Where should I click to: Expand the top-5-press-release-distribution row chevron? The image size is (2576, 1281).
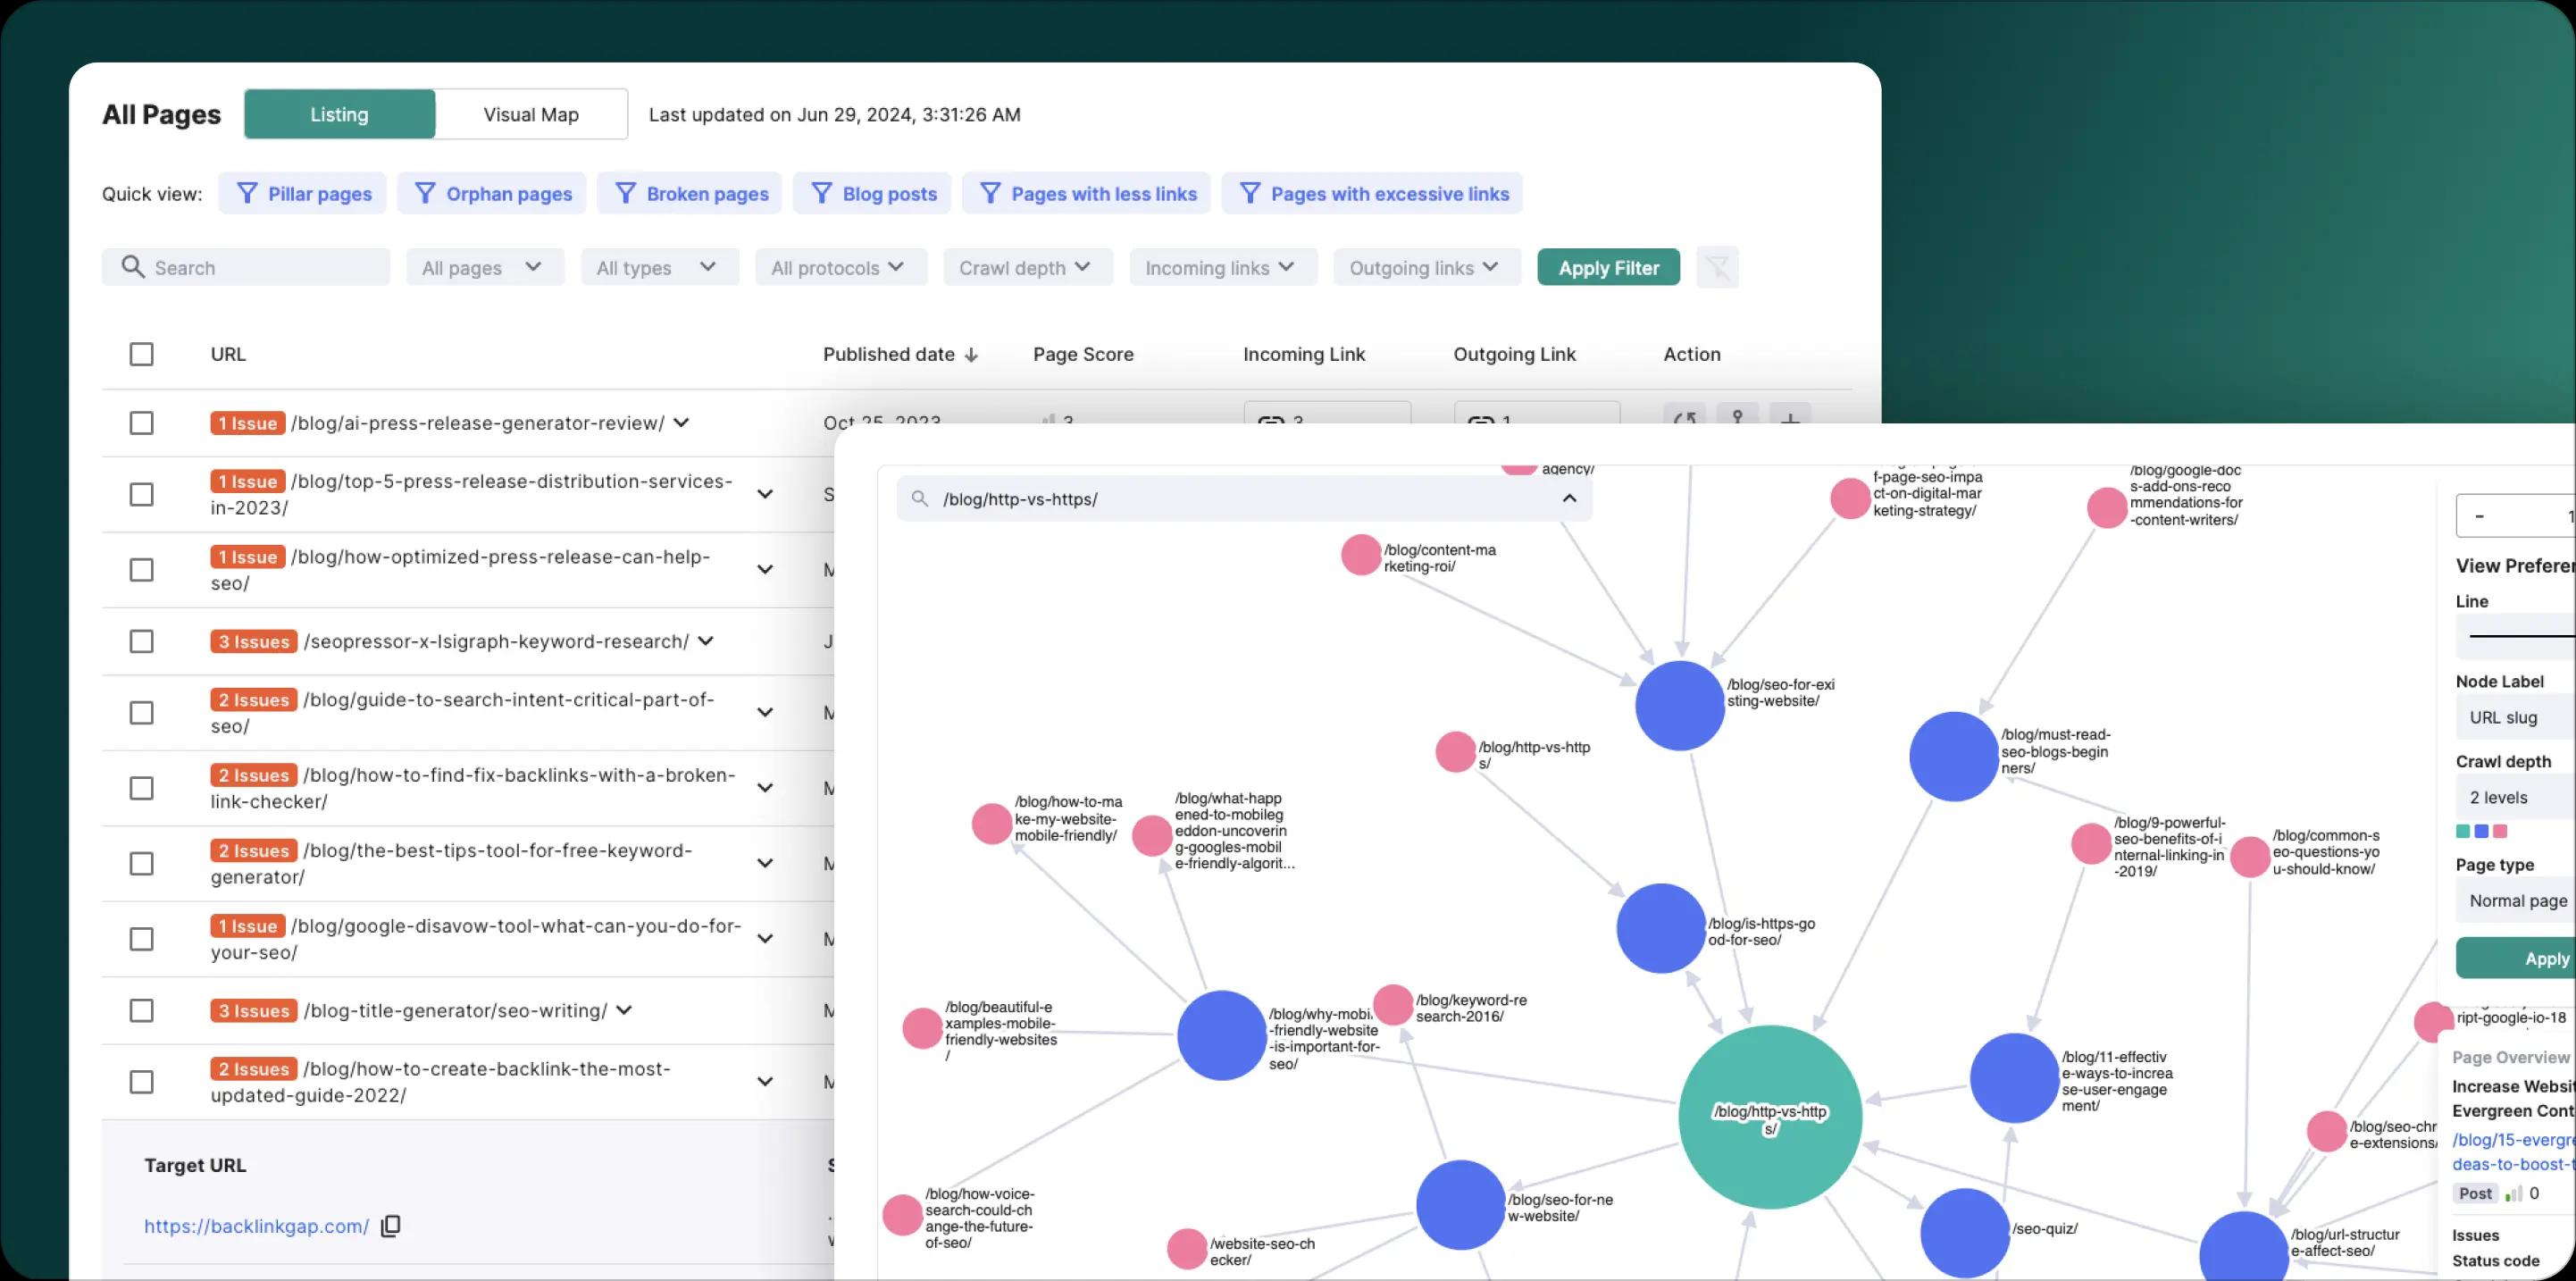[x=765, y=494]
